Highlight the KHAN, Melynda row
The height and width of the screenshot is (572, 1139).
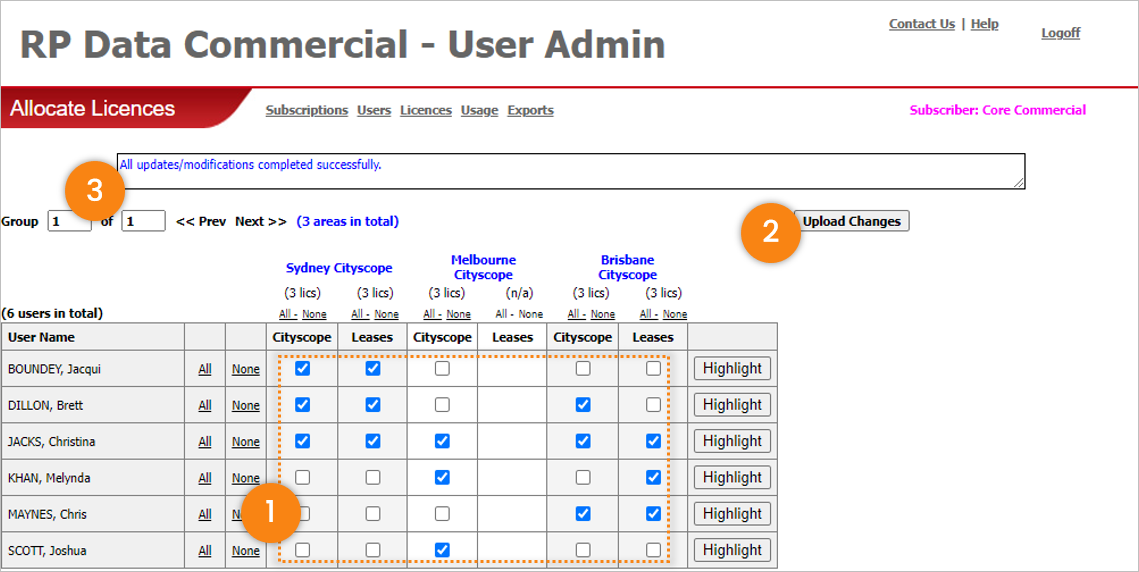(x=732, y=478)
